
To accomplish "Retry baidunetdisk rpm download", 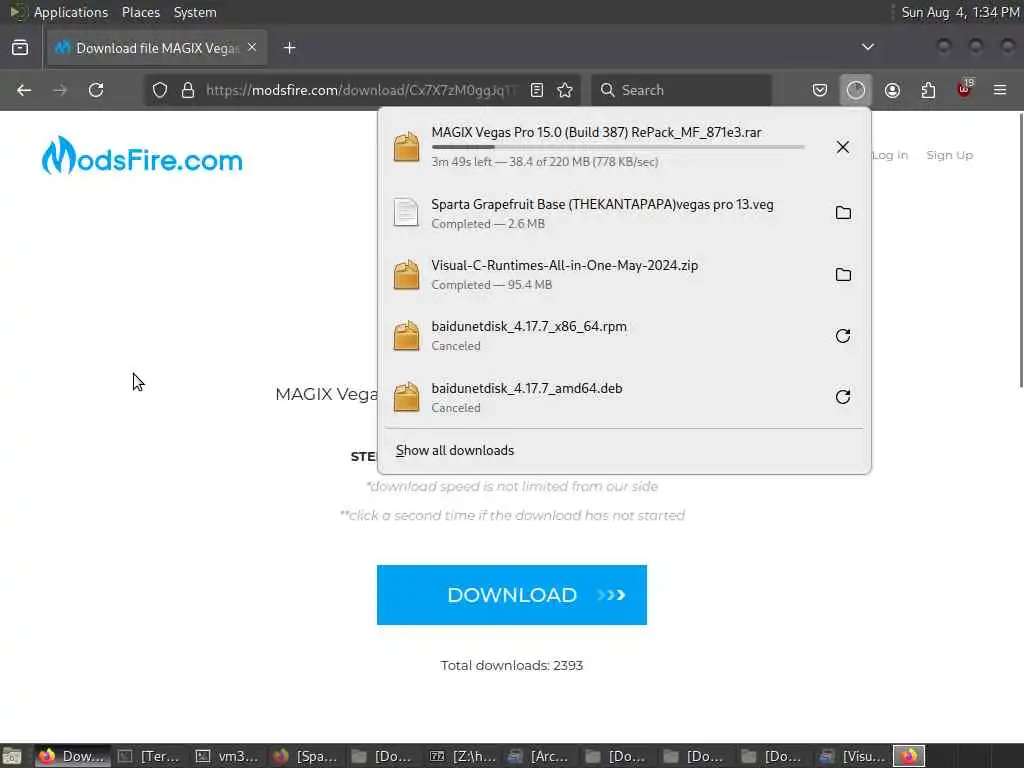I will pyautogui.click(x=843, y=336).
